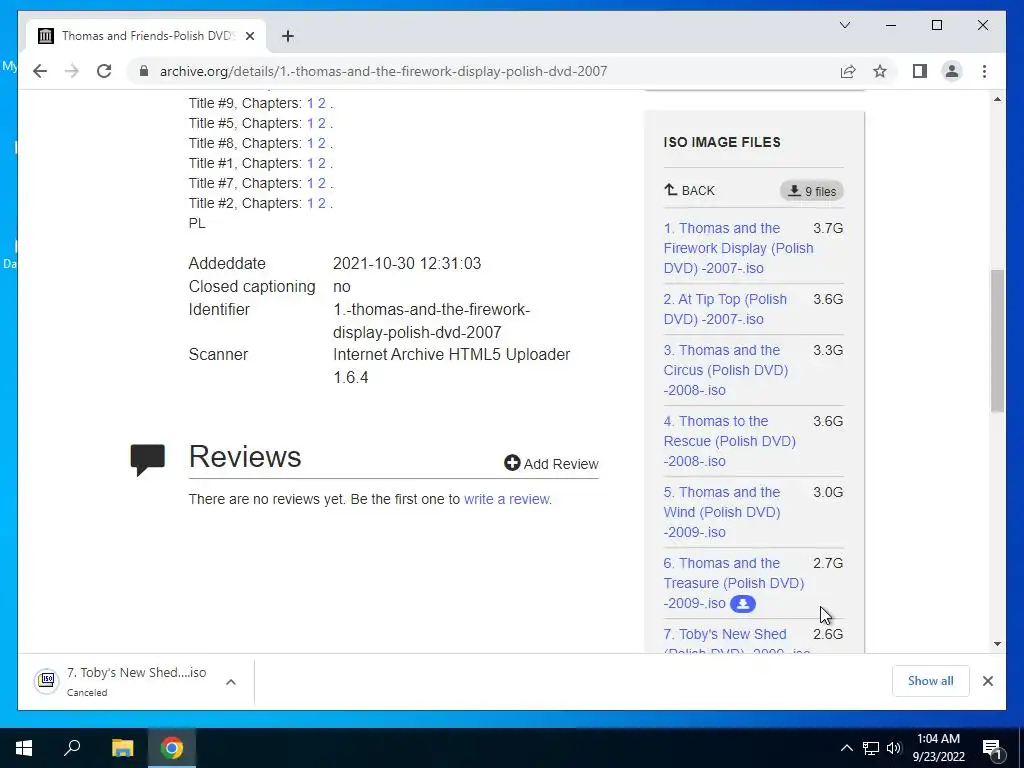The width and height of the screenshot is (1024, 768).
Task: Show hidden system tray icons
Action: coord(846,748)
